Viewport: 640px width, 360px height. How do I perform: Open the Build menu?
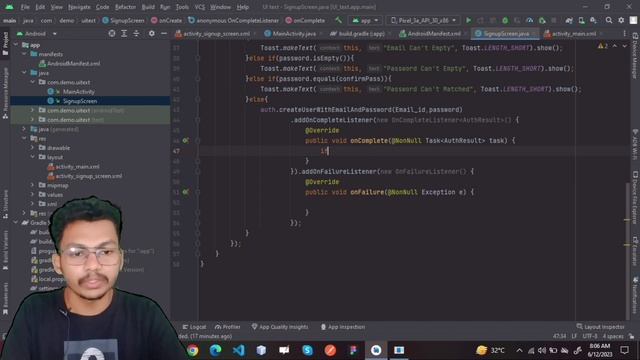(148, 7)
